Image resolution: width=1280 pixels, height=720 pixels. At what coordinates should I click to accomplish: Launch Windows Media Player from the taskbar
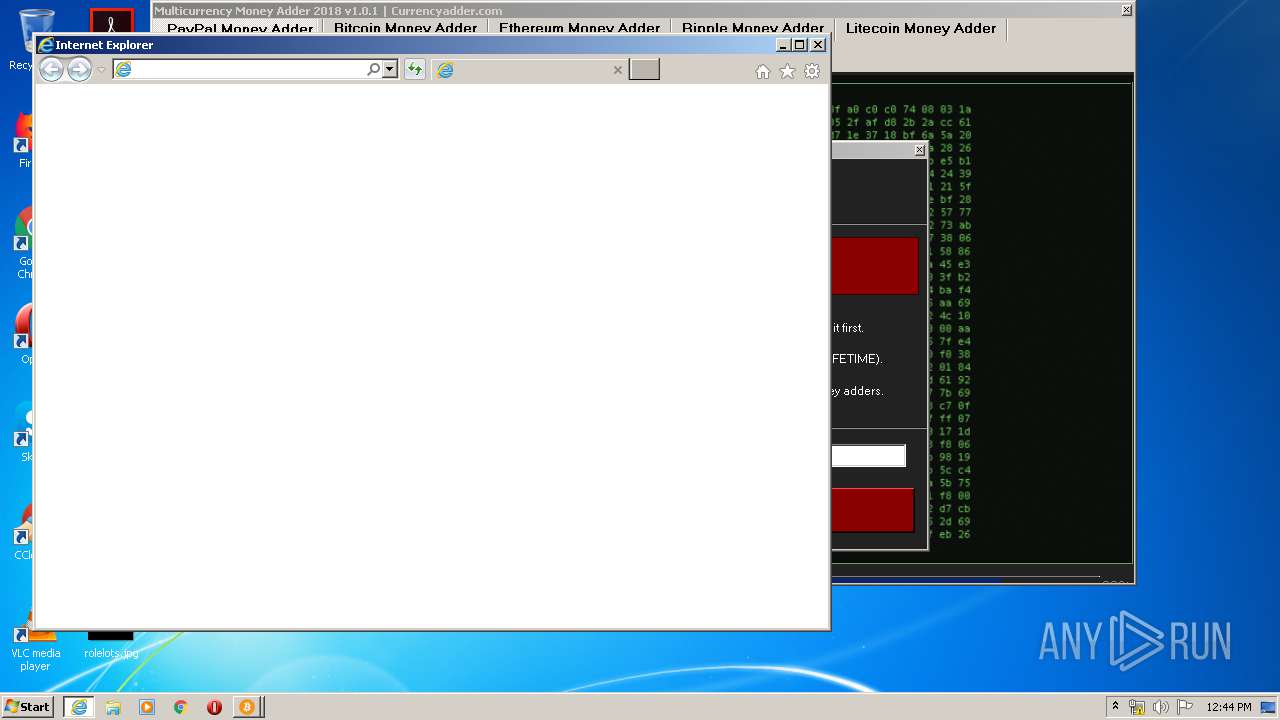tap(147, 706)
